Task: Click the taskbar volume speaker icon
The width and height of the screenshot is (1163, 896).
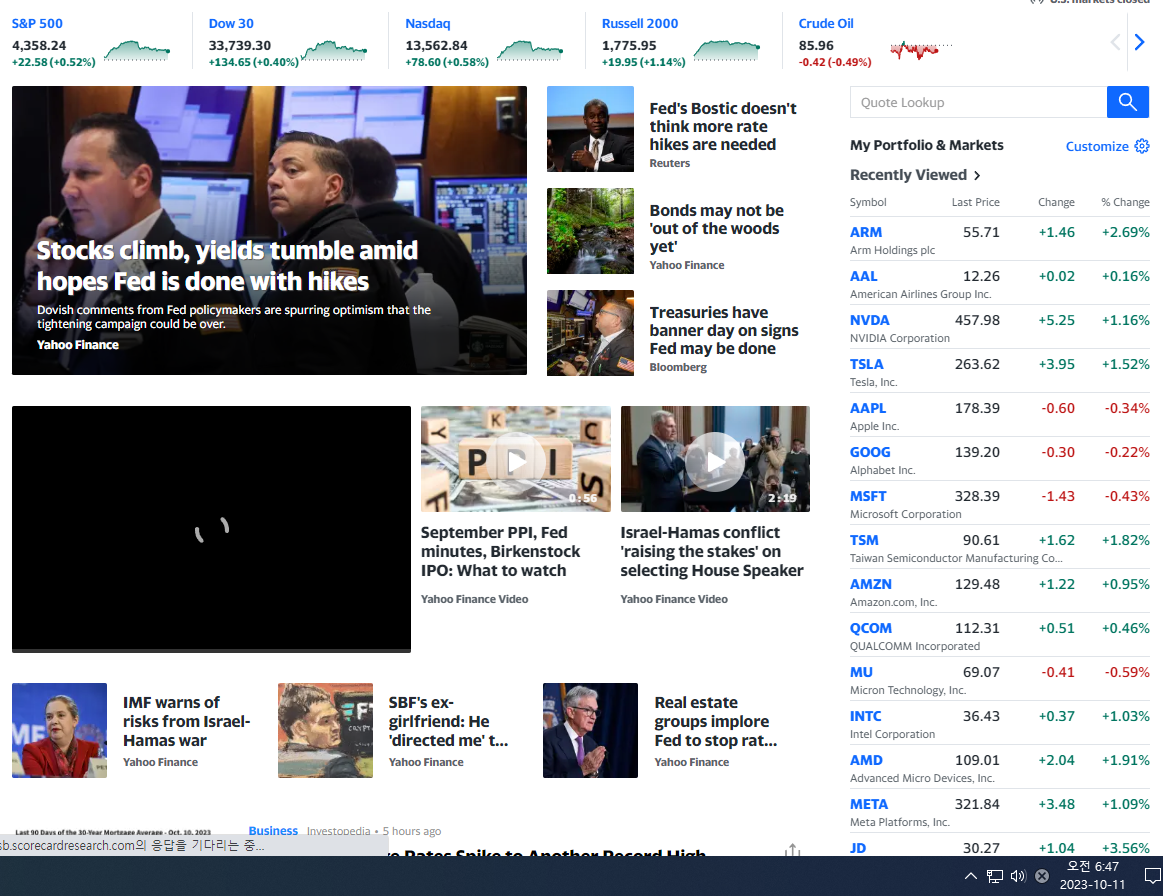Action: [x=1018, y=876]
